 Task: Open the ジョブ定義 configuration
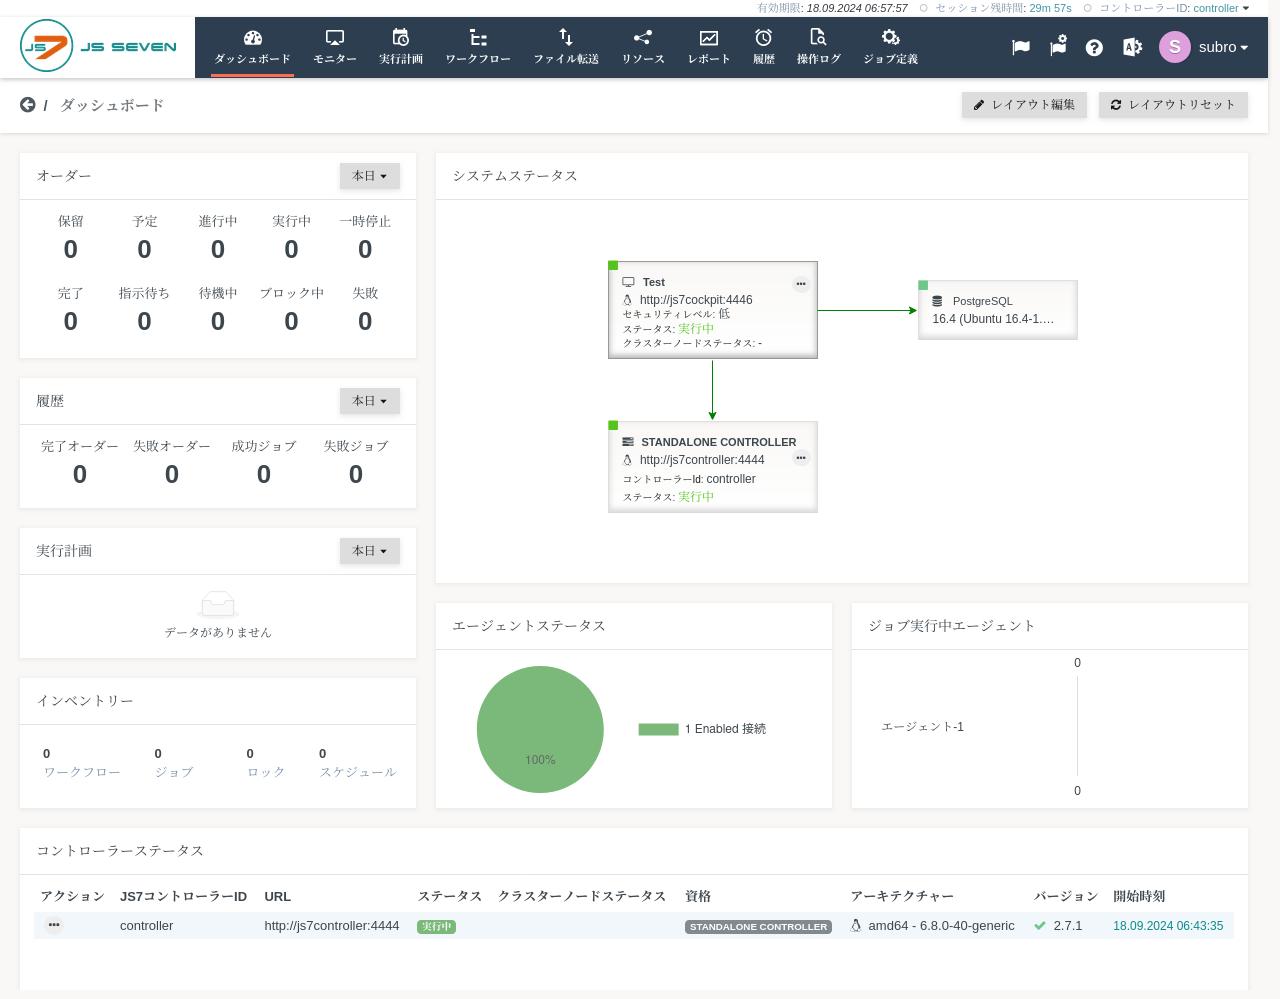coord(891,47)
